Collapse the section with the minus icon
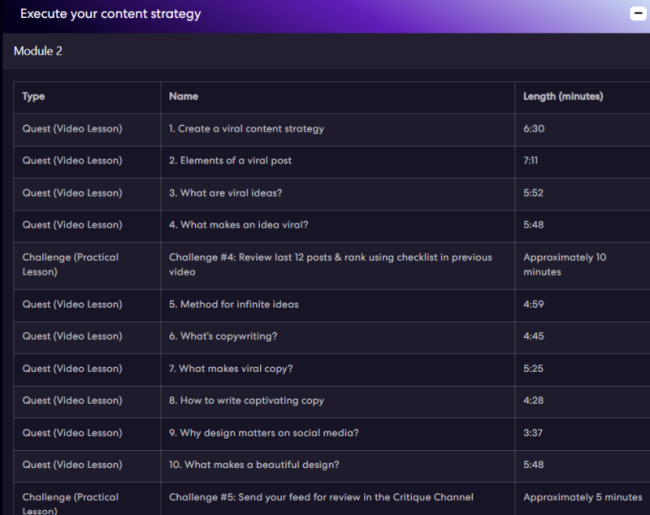 (637, 14)
